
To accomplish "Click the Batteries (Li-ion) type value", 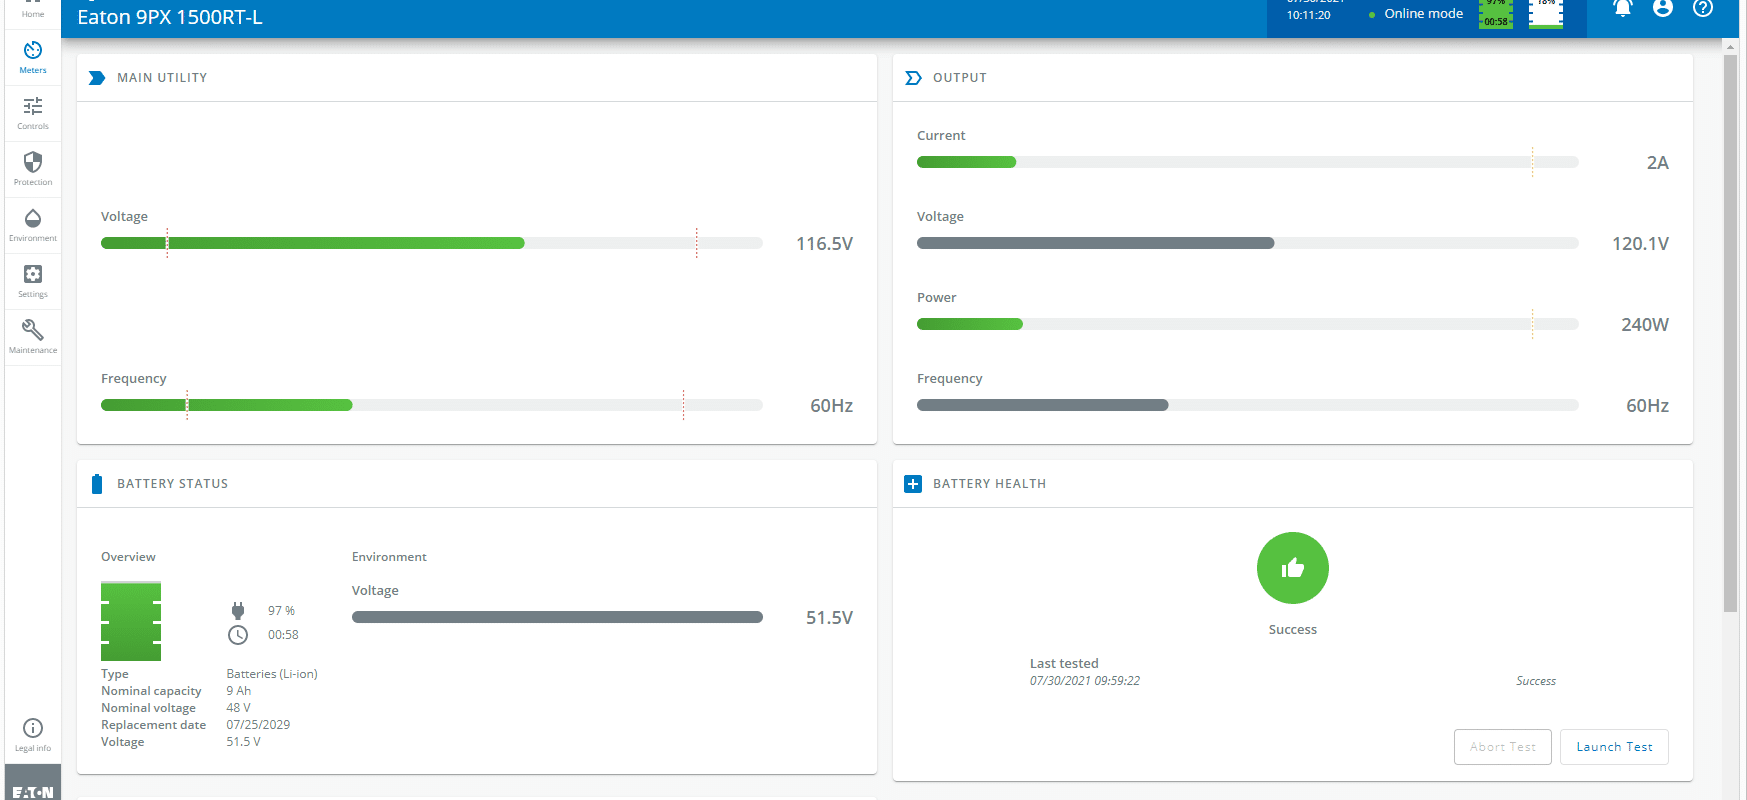I will coord(272,674).
